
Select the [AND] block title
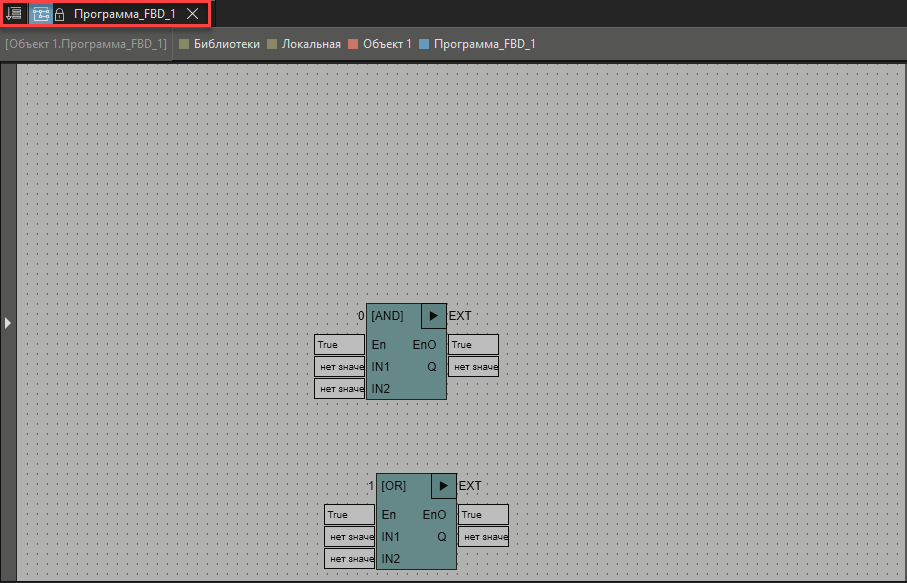click(x=388, y=315)
